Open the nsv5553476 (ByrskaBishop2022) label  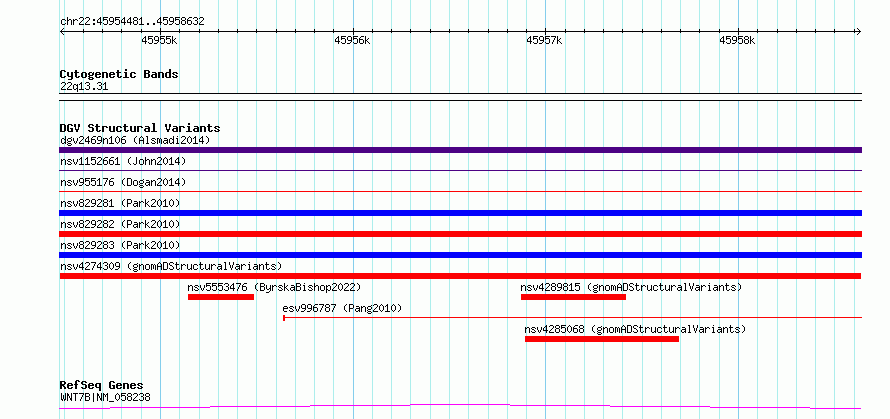coord(274,287)
